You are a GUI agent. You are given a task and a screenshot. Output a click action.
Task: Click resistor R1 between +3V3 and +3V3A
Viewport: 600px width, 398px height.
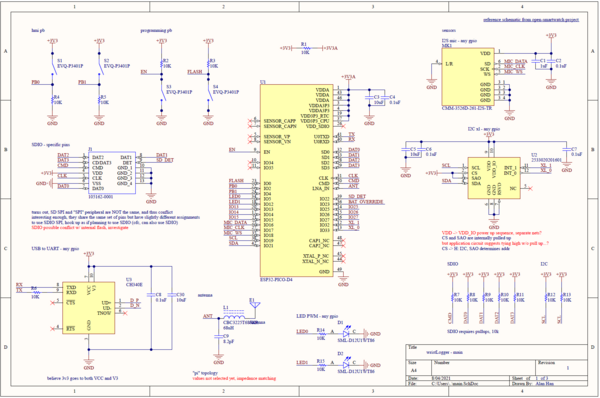[305, 48]
